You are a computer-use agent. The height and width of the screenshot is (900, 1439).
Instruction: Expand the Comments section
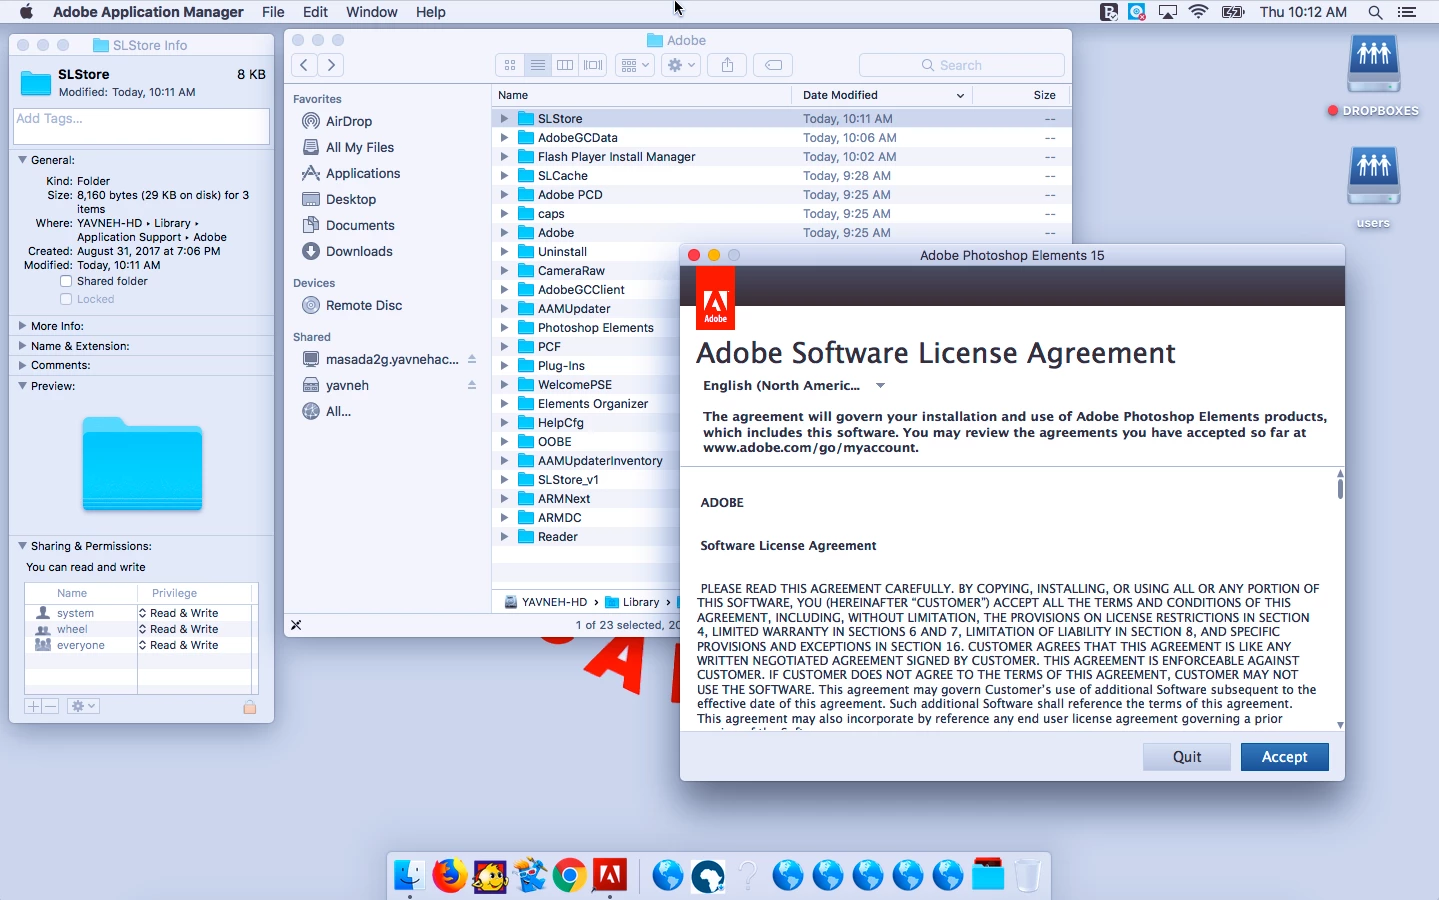click(22, 365)
